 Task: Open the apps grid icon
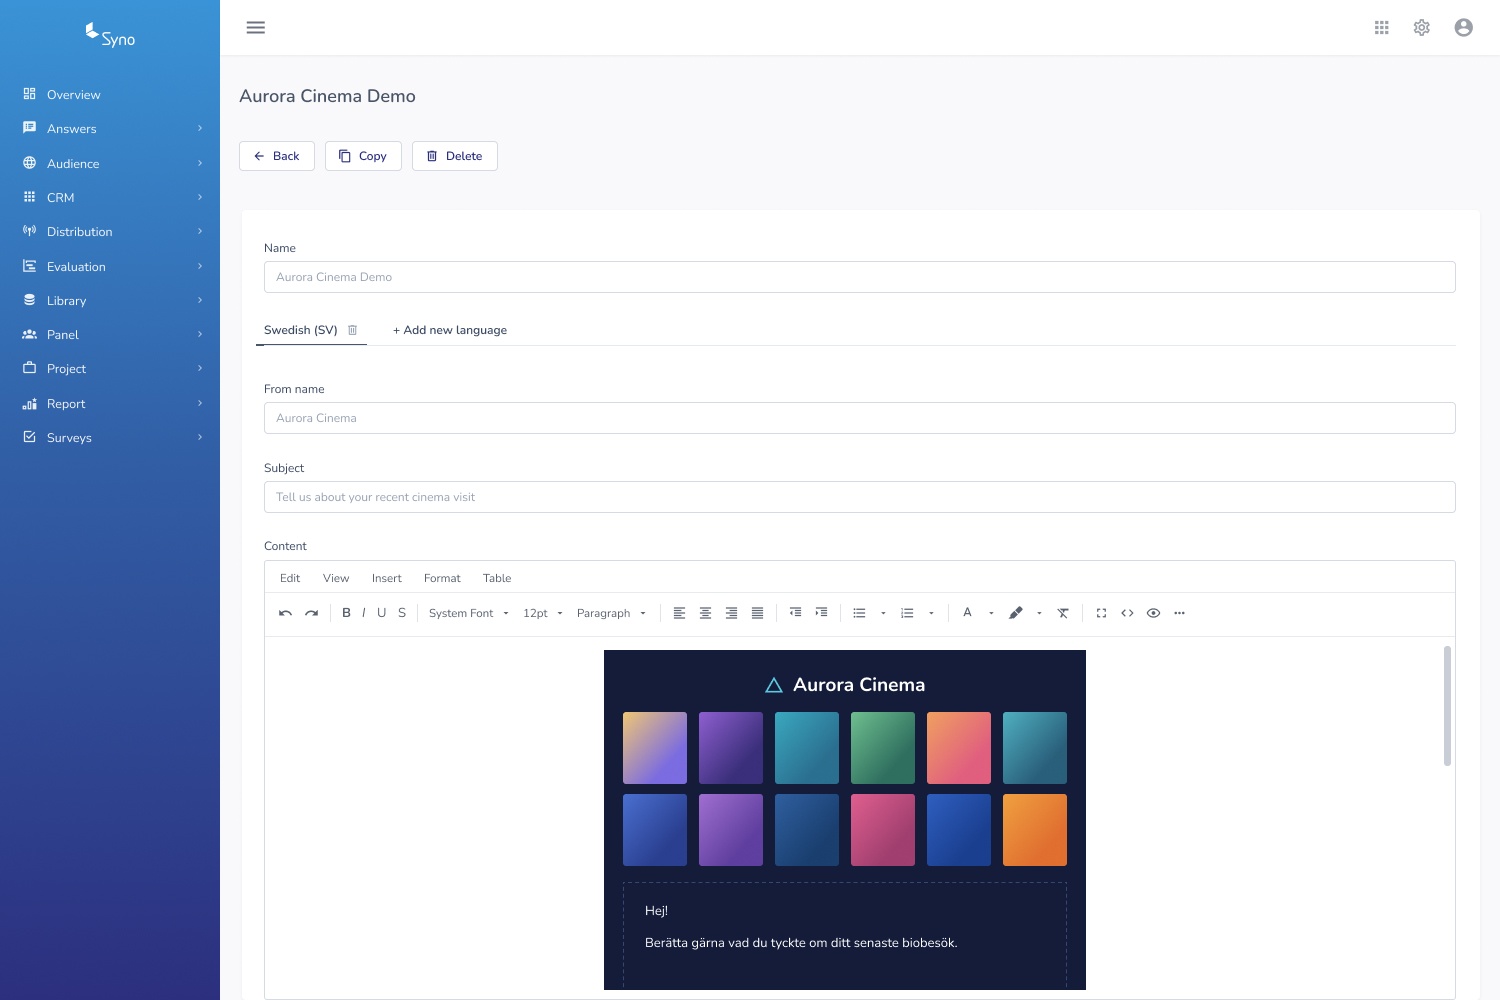[x=1382, y=28]
